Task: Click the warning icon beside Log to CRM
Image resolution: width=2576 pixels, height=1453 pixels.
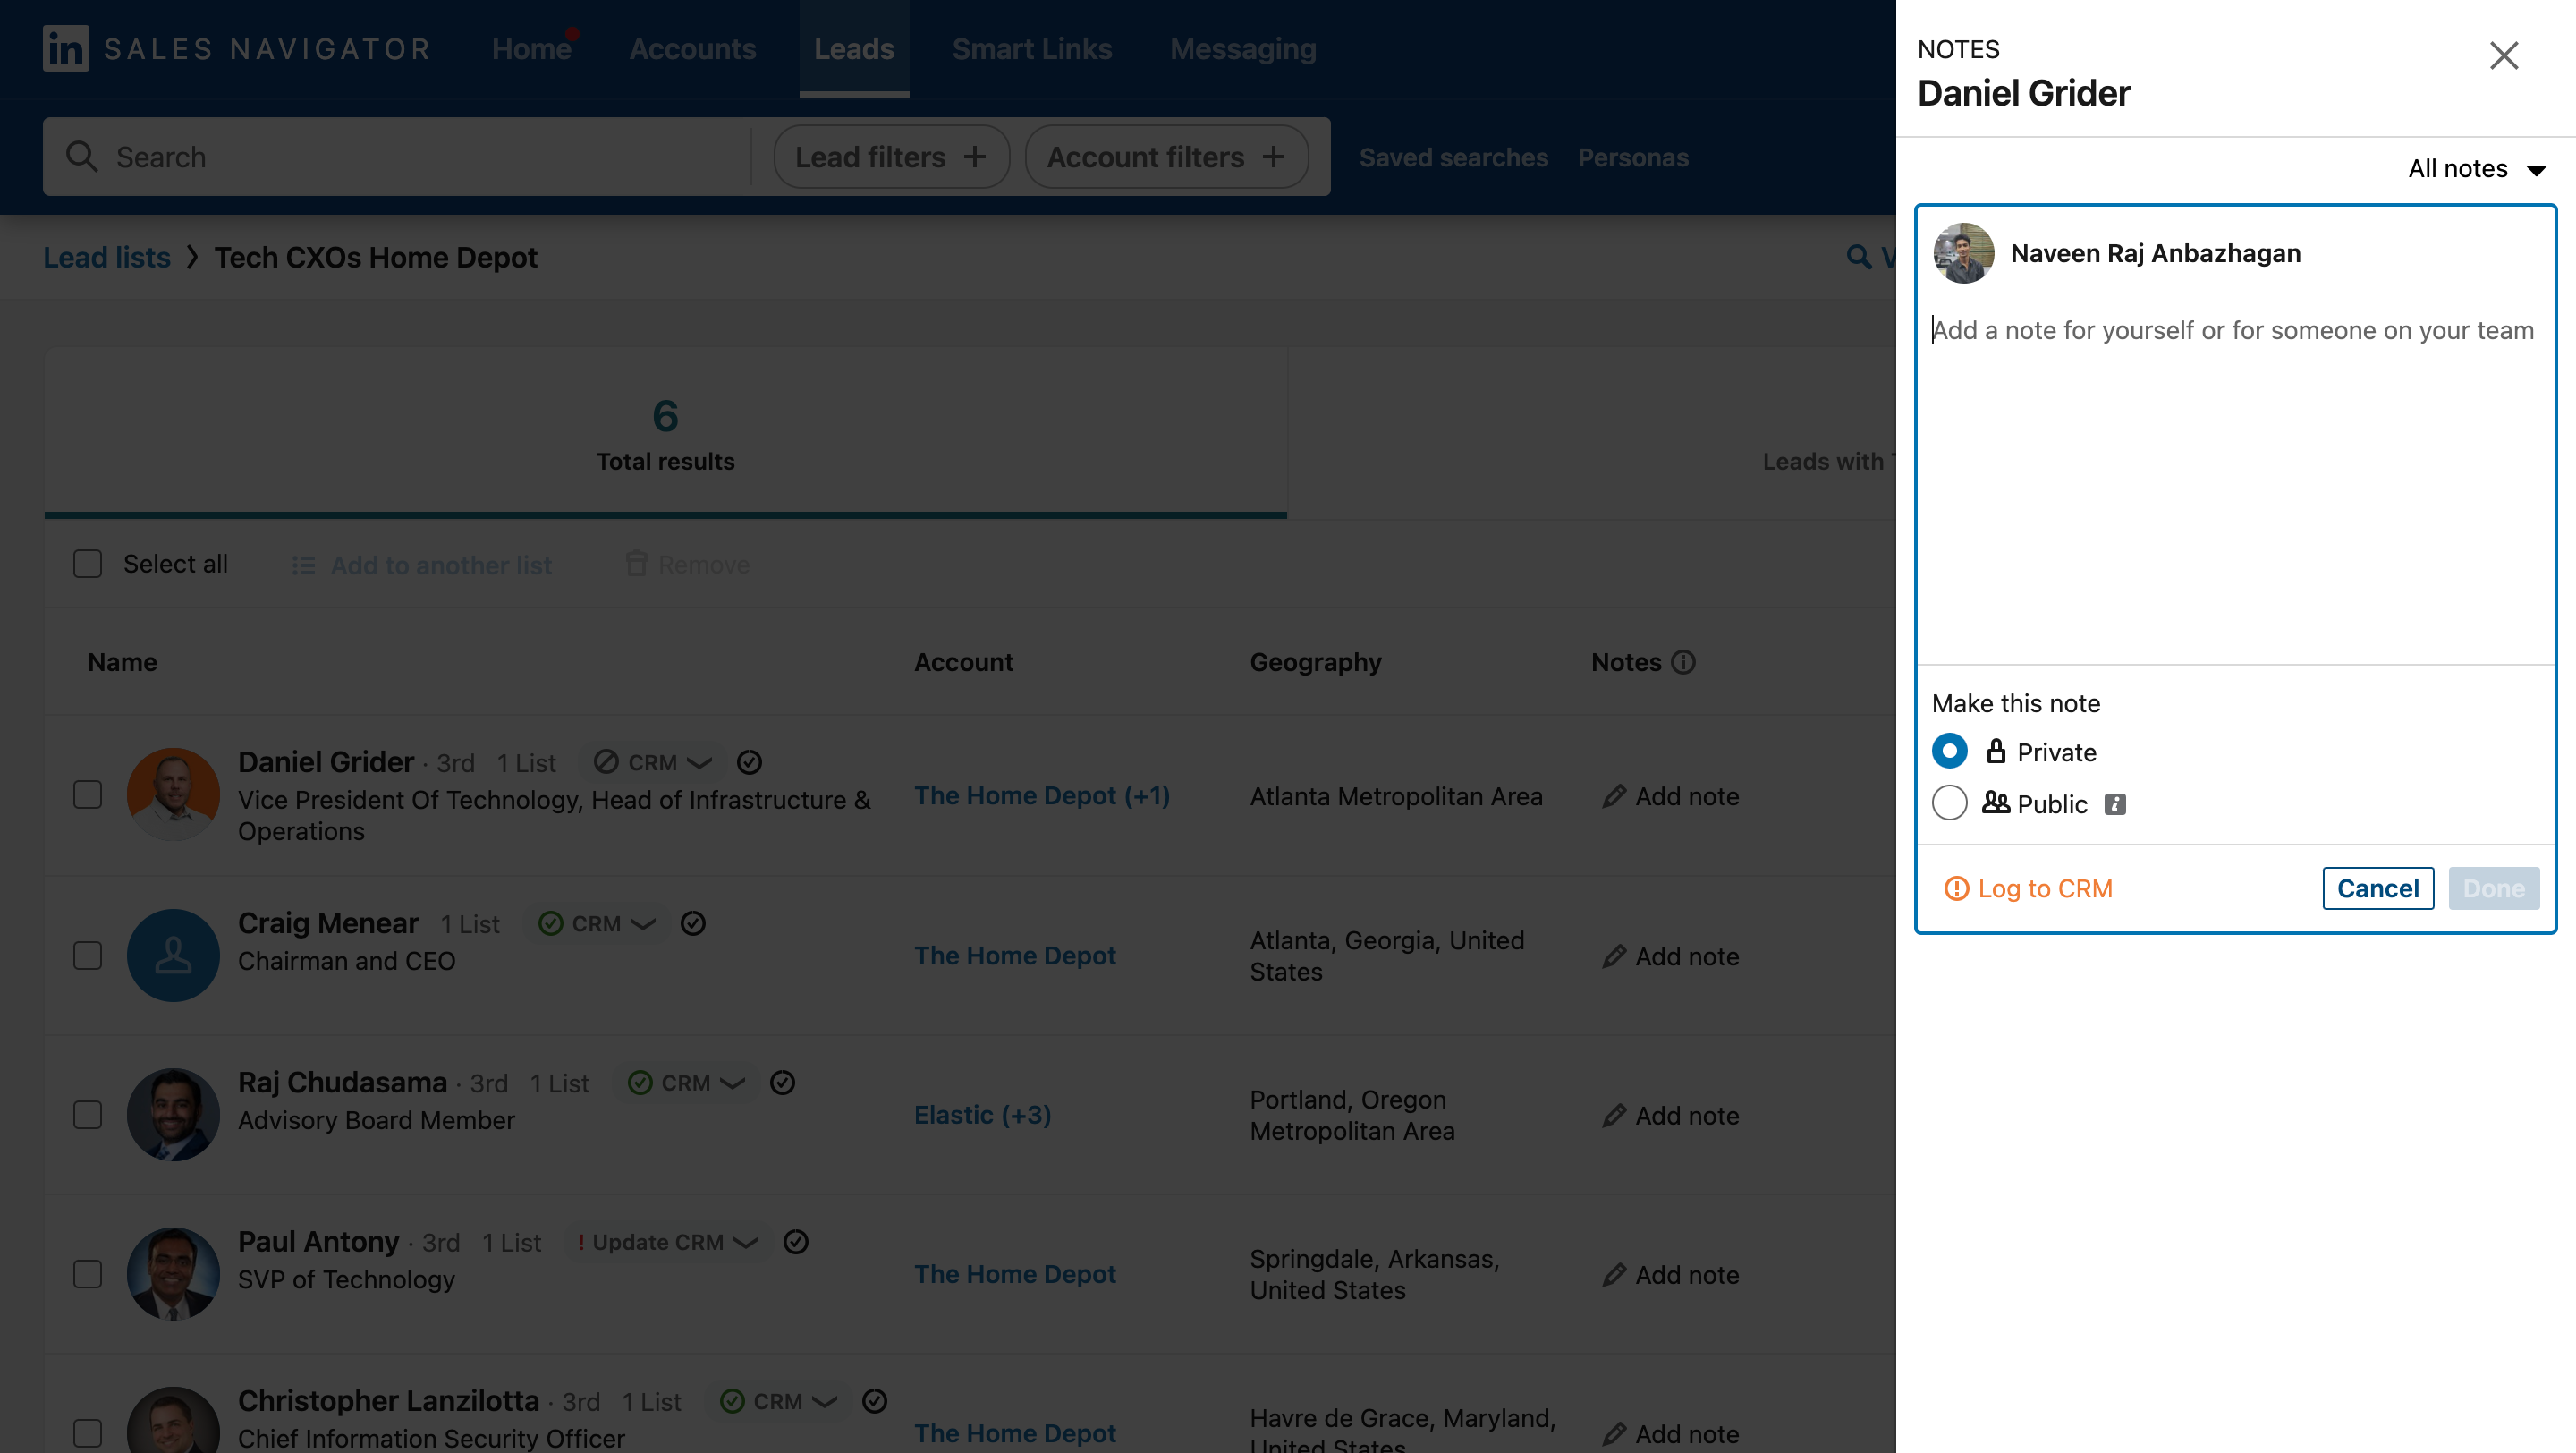Action: (x=1955, y=888)
